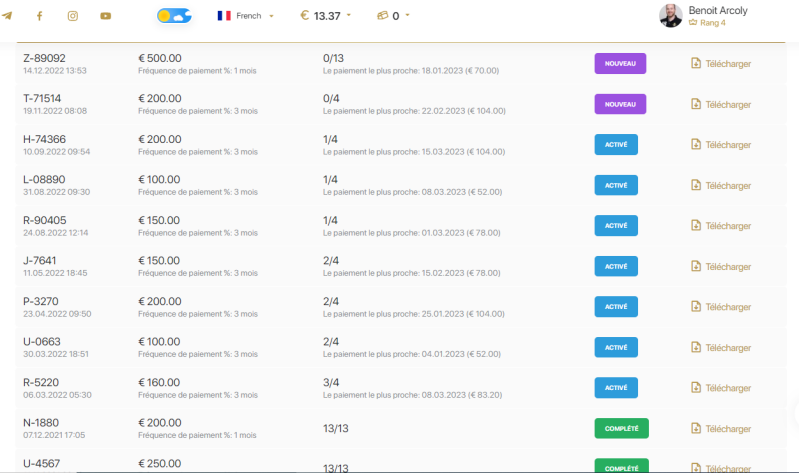Click date 07.12.2021 17:05
The height and width of the screenshot is (473, 799).
click(54, 435)
